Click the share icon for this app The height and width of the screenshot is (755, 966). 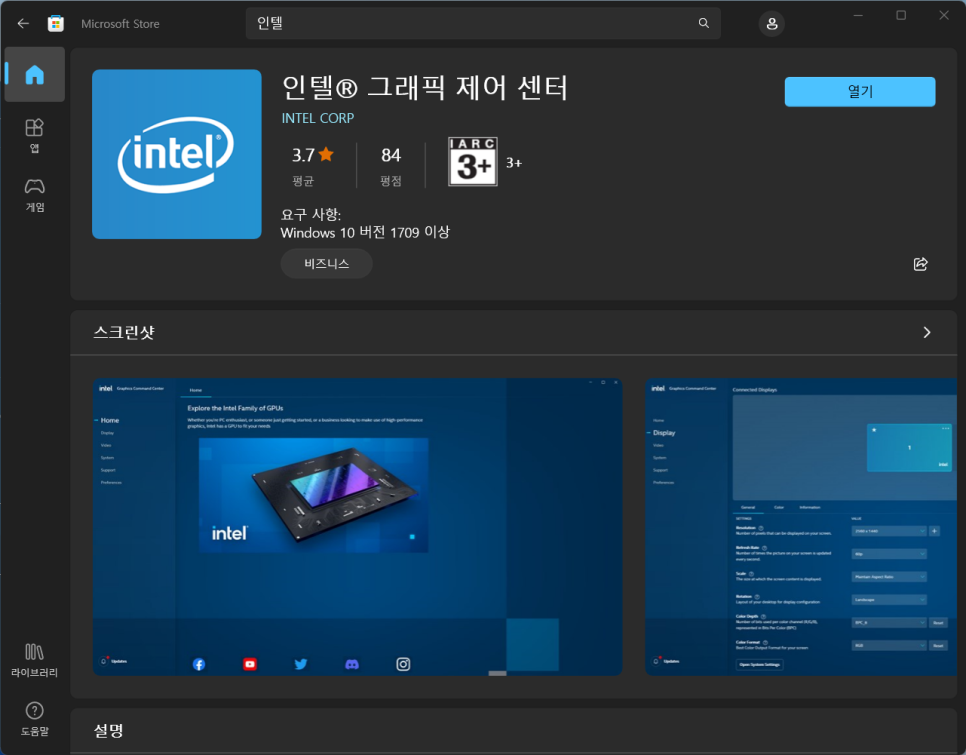pyautogui.click(x=920, y=264)
